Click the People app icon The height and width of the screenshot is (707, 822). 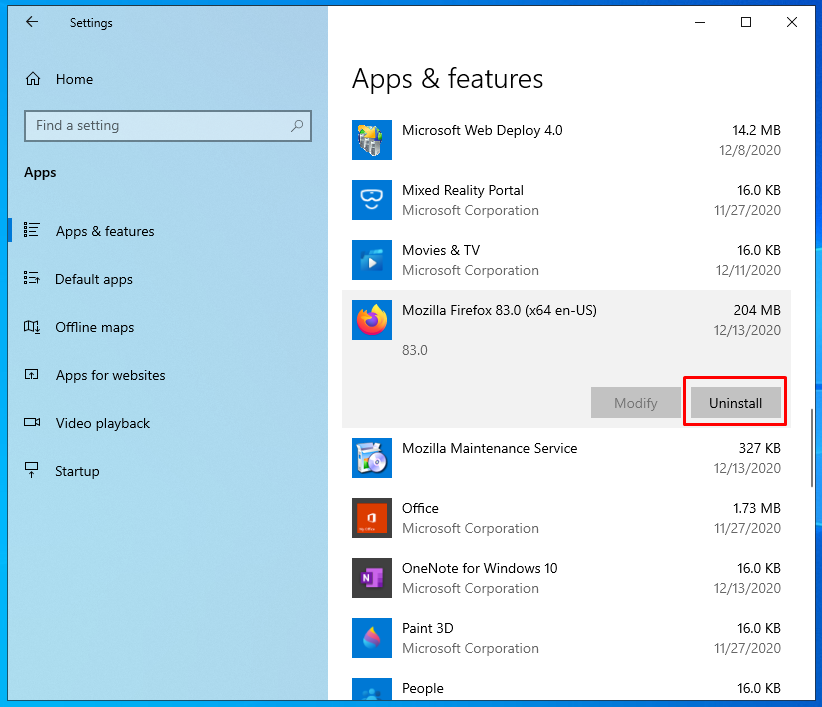[x=372, y=689]
